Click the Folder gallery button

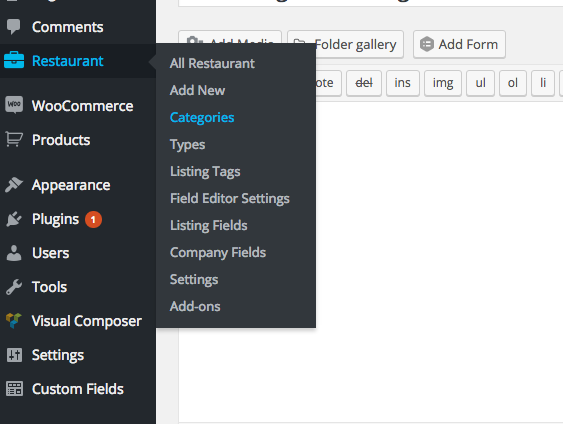[345, 45]
